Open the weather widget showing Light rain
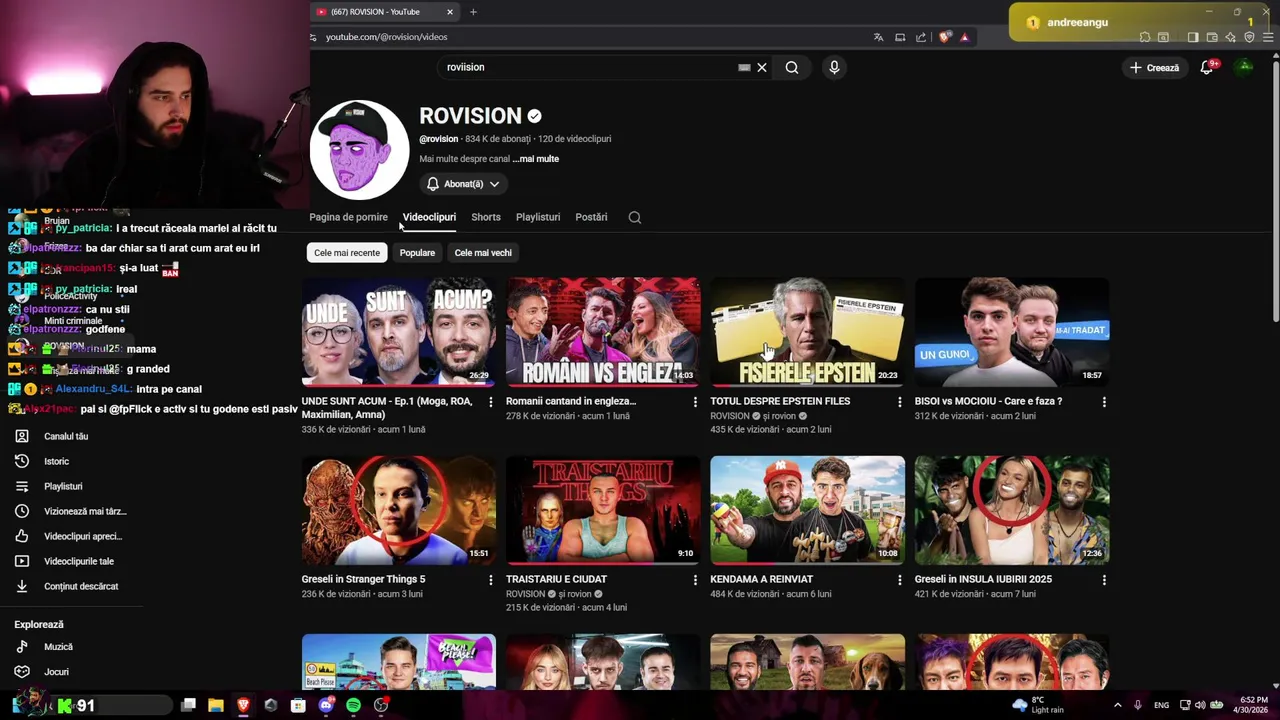This screenshot has height=720, width=1280. click(1040, 705)
